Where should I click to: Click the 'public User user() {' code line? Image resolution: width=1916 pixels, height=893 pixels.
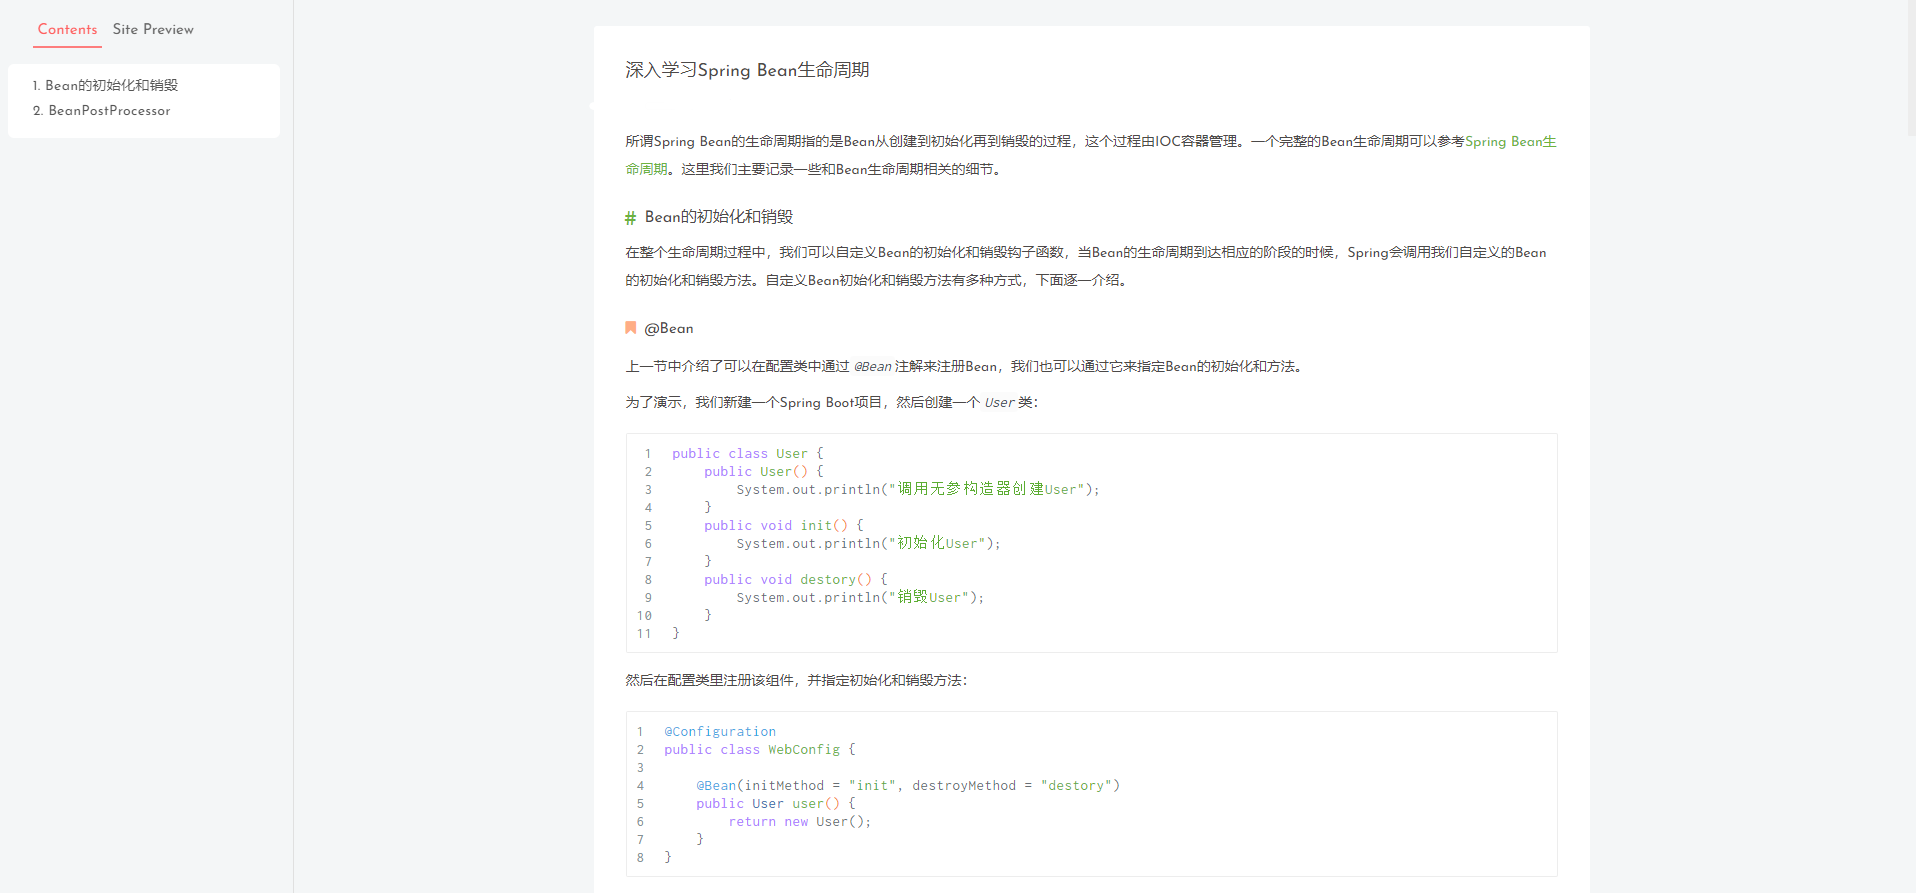775,804
